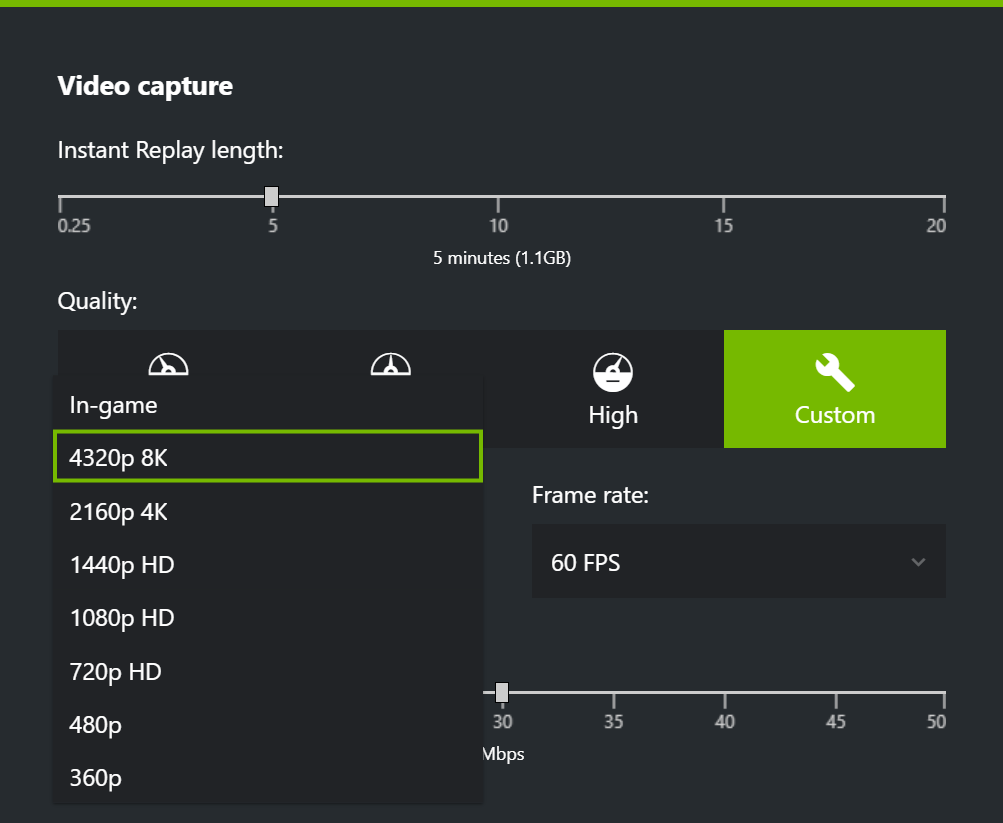Click the Medium quality gauge icon
The image size is (1003, 823).
click(390, 364)
